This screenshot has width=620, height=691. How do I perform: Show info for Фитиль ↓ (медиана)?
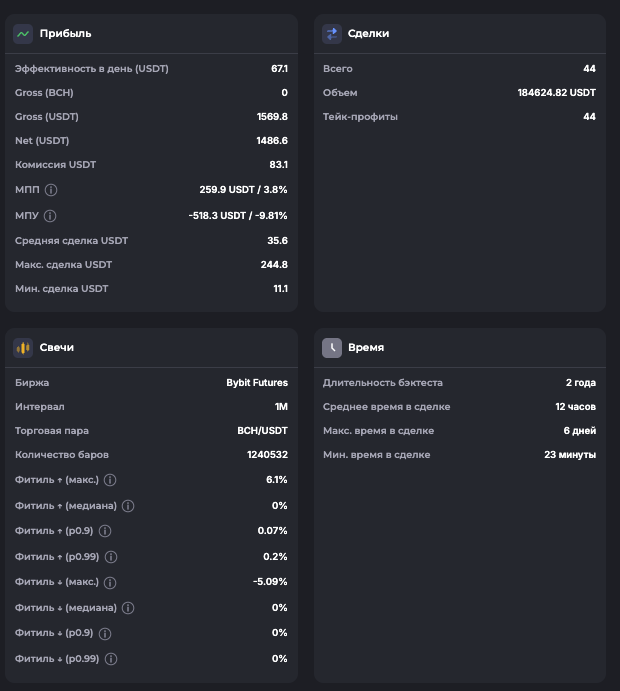click(x=128, y=608)
